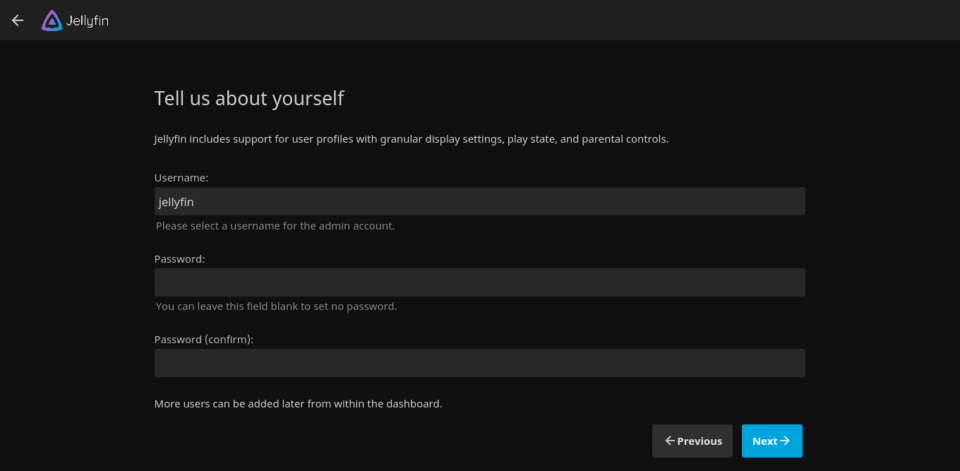Click 'More users can be added later' text
Screen dimensions: 960x471
point(298,404)
